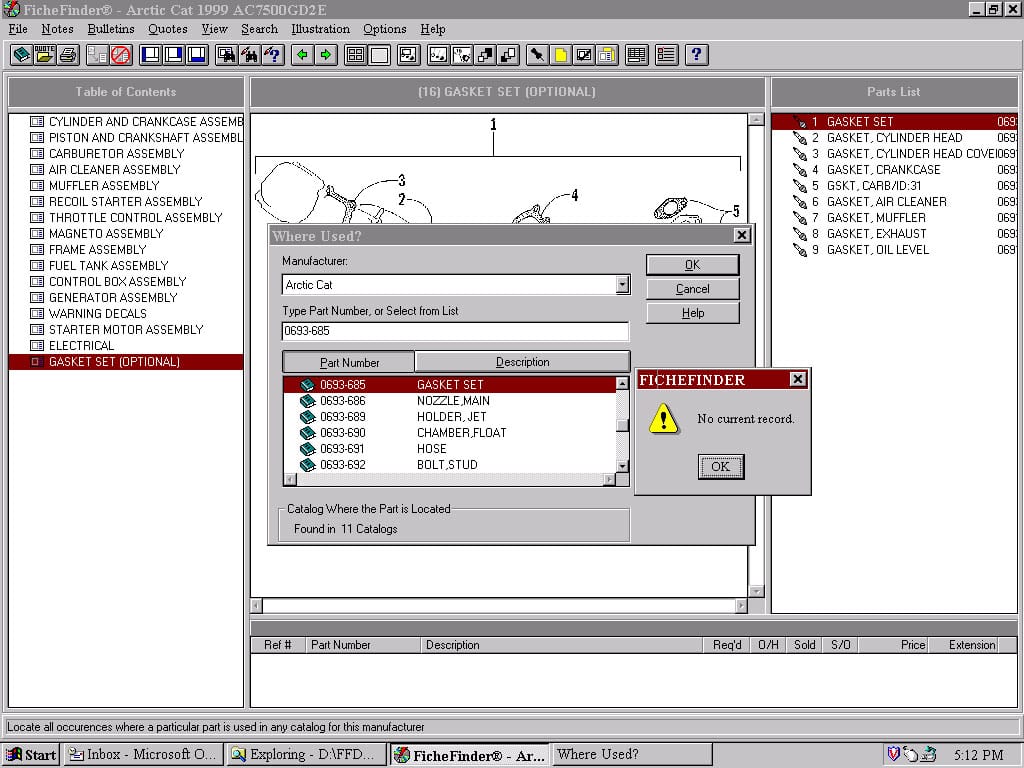Open the Options menu
Screen dimensions: 1024x768
coord(385,29)
